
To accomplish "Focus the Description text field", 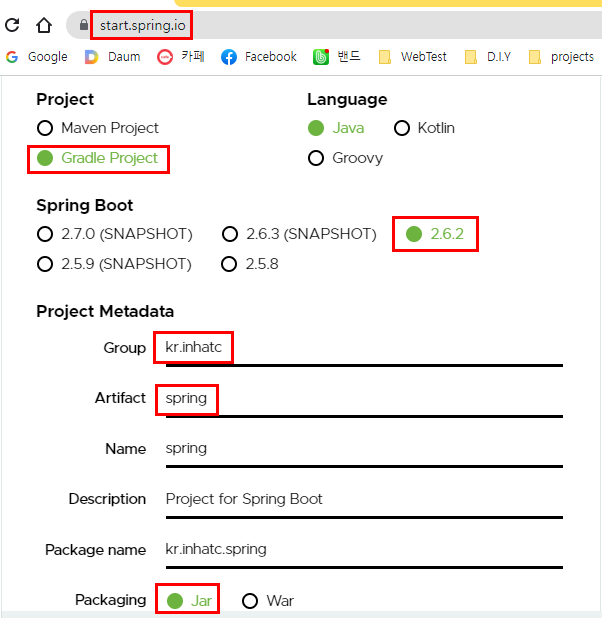I will pyautogui.click(x=360, y=498).
